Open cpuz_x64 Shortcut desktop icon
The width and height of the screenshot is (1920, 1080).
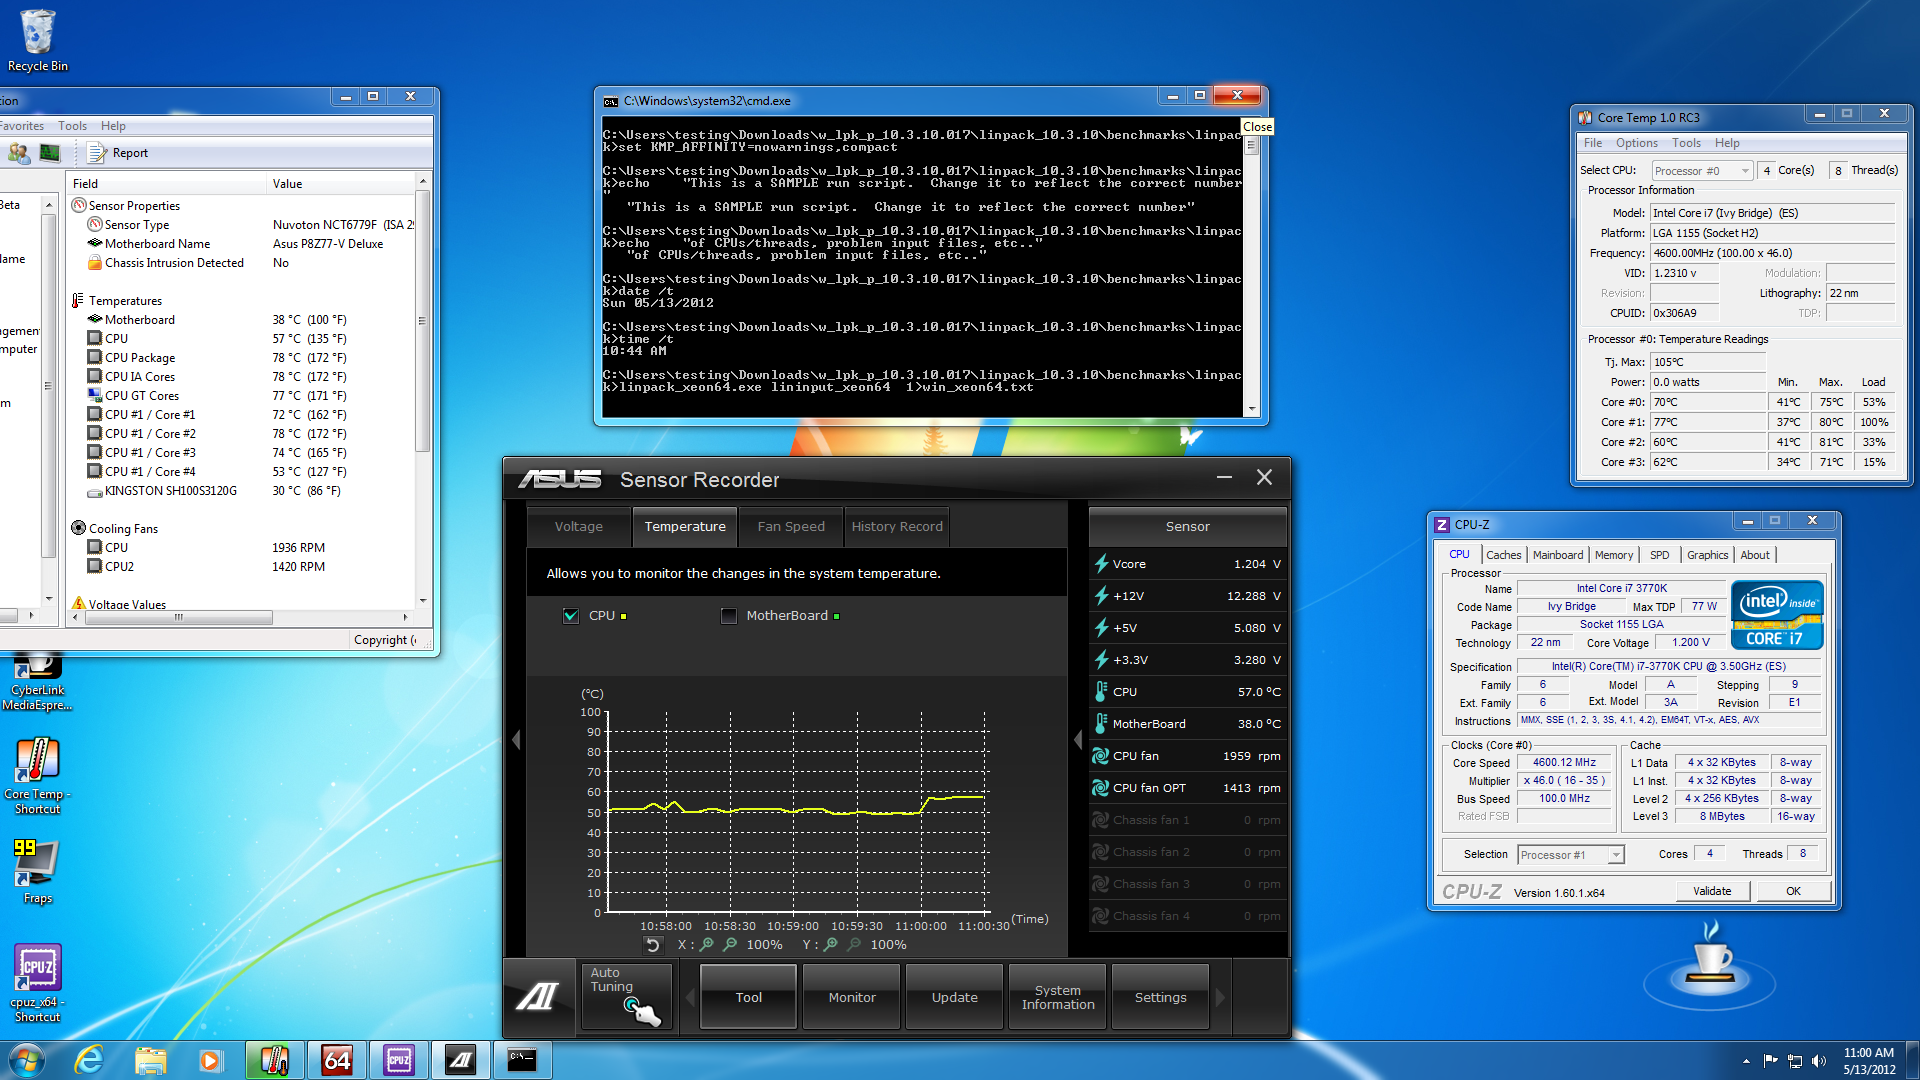(x=38, y=984)
